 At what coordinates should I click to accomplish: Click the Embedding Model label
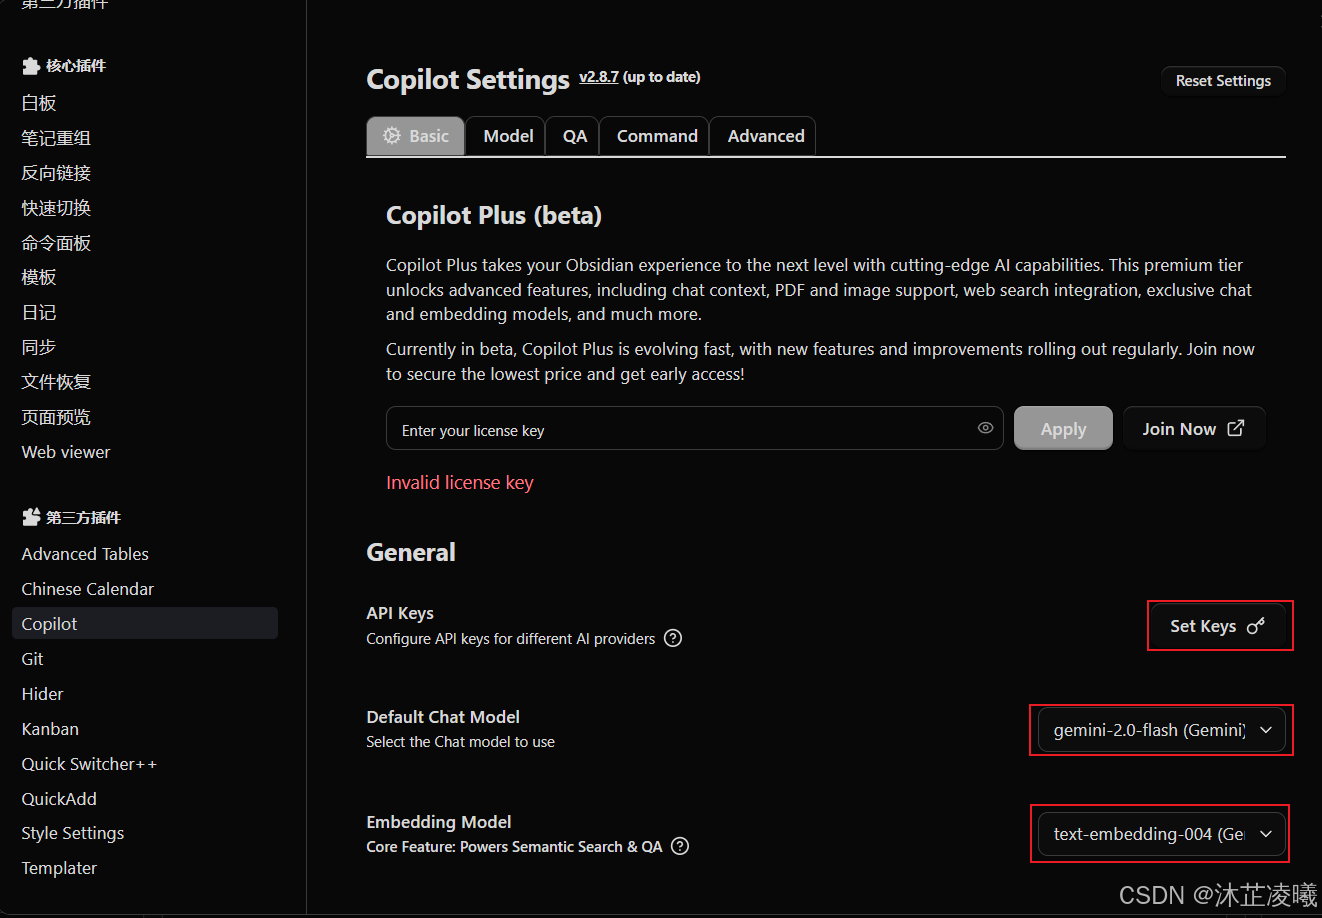[439, 822]
